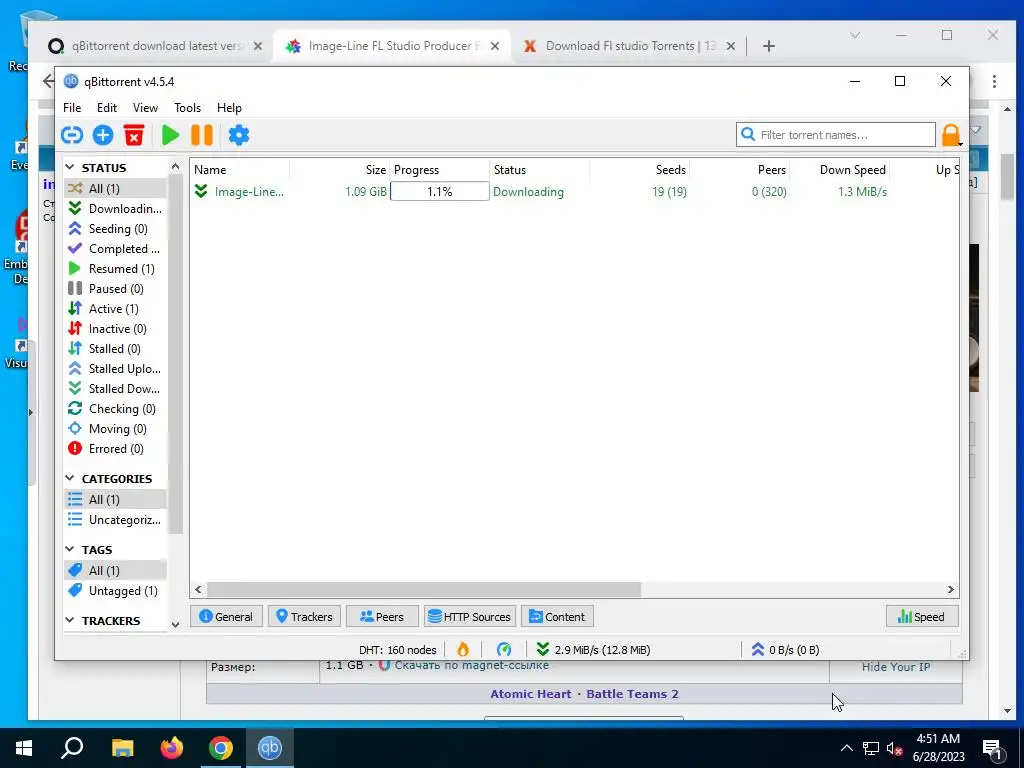The width and height of the screenshot is (1024, 768).
Task: Filter by Seeding (0) status
Action: click(x=115, y=229)
